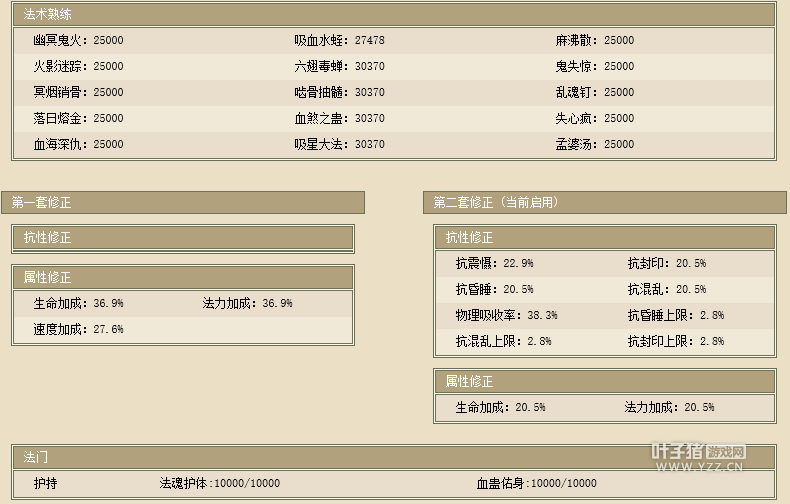
Task: Click the 护持 label in 法门
Action: click(x=45, y=483)
